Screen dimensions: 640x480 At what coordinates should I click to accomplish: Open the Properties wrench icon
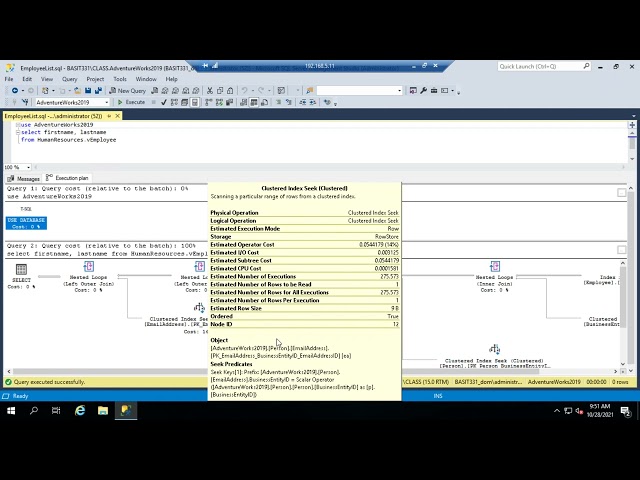[x=424, y=91]
